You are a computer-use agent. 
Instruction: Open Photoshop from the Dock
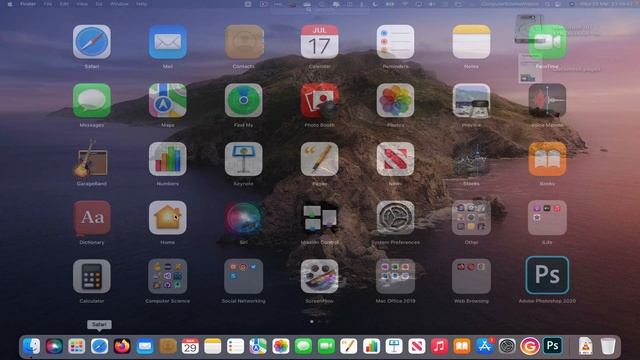pyautogui.click(x=552, y=347)
